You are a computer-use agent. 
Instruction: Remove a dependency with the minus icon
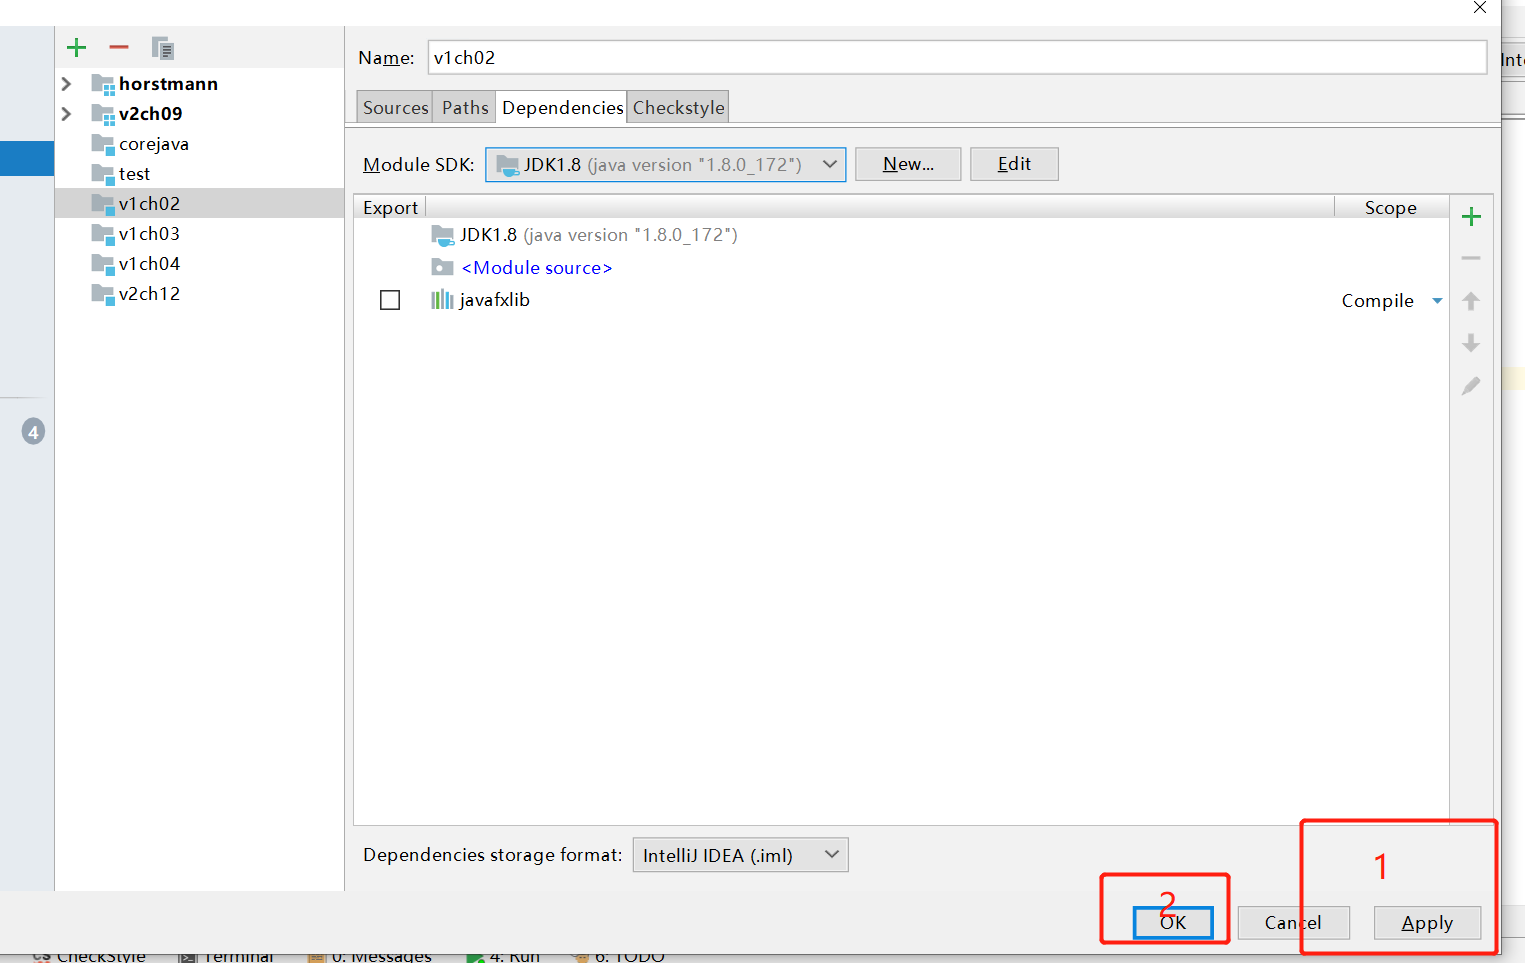[x=1471, y=257]
